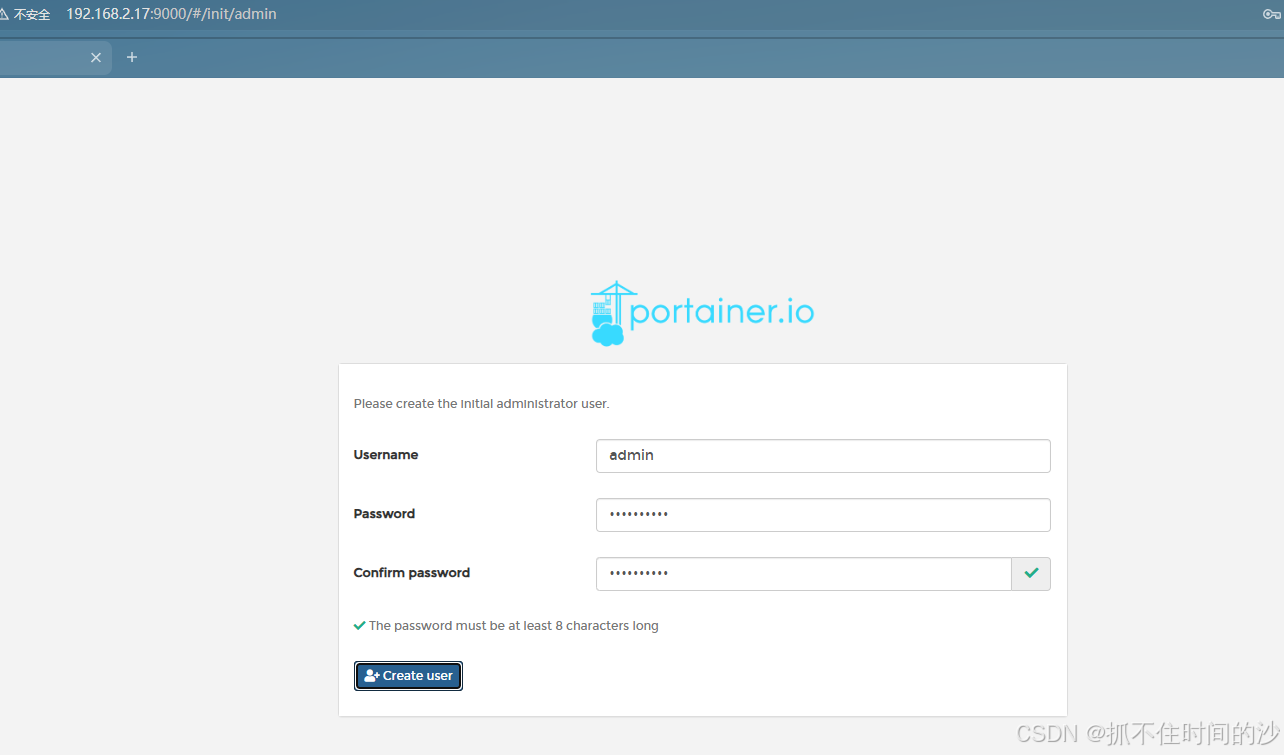Close the current browser tab

tap(96, 58)
